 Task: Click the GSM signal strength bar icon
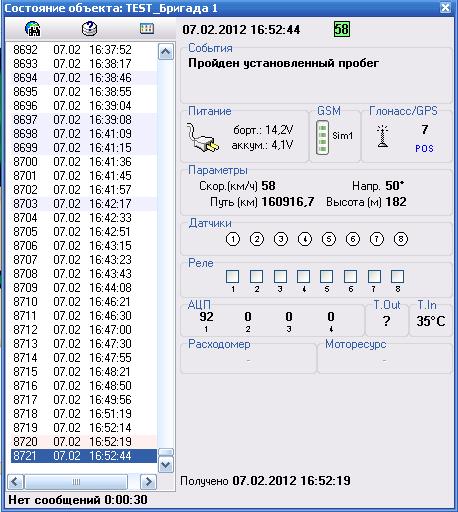tap(322, 137)
